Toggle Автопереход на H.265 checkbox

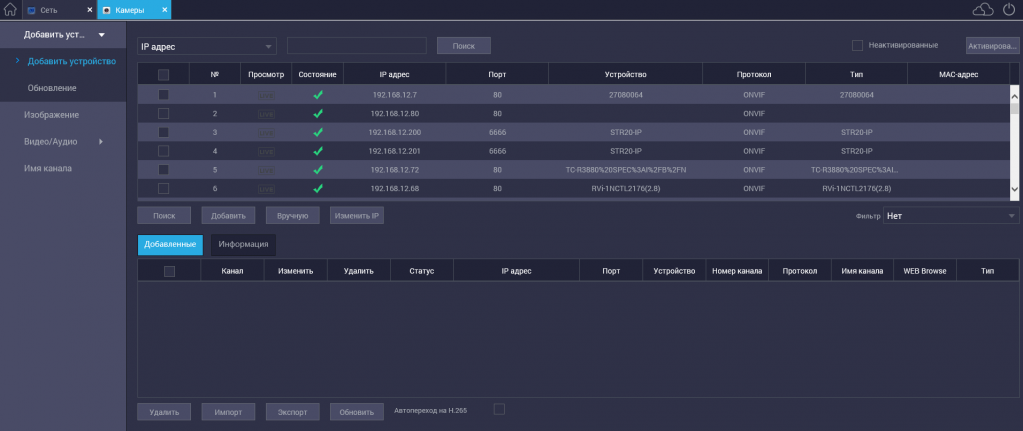(500, 408)
